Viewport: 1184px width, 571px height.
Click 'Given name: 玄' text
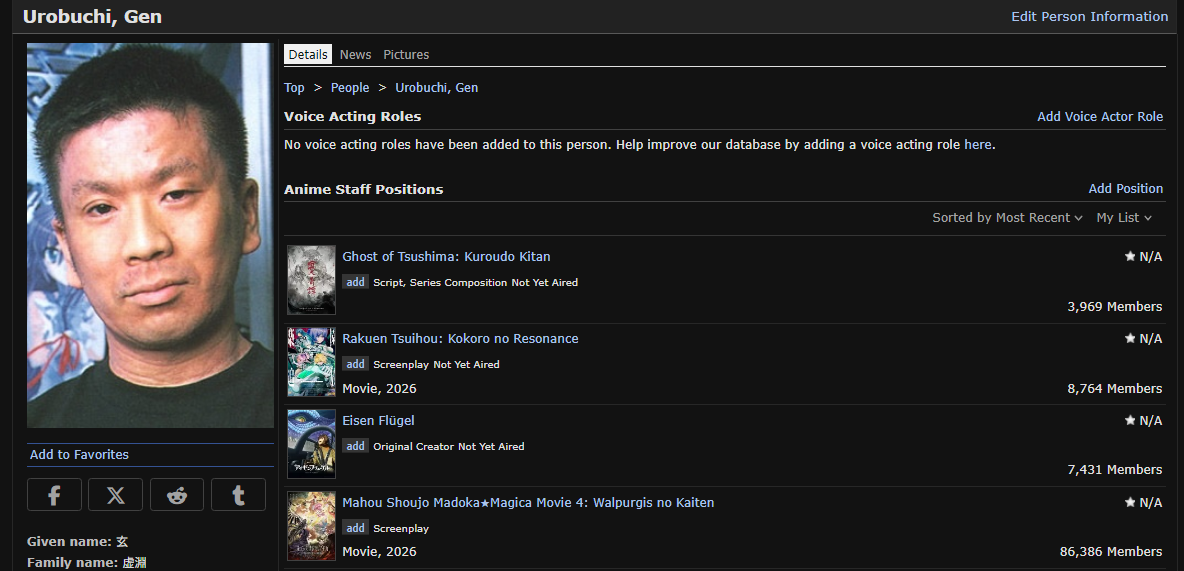(78, 542)
